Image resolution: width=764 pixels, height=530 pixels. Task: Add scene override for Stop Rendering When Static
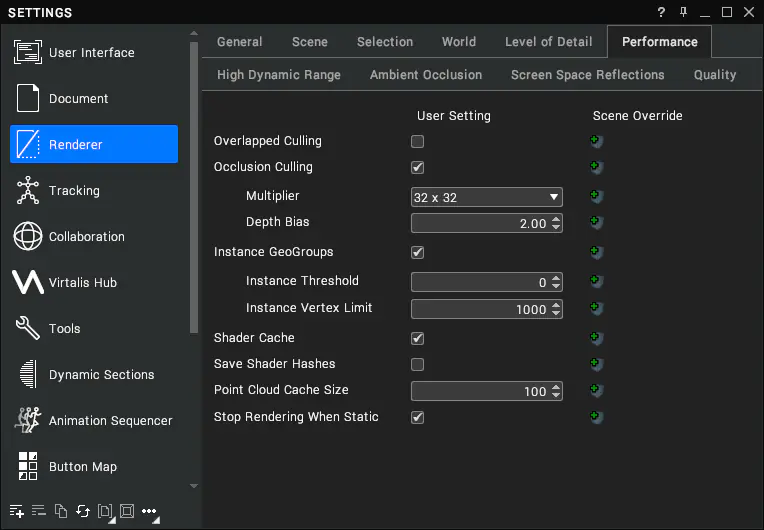596,417
